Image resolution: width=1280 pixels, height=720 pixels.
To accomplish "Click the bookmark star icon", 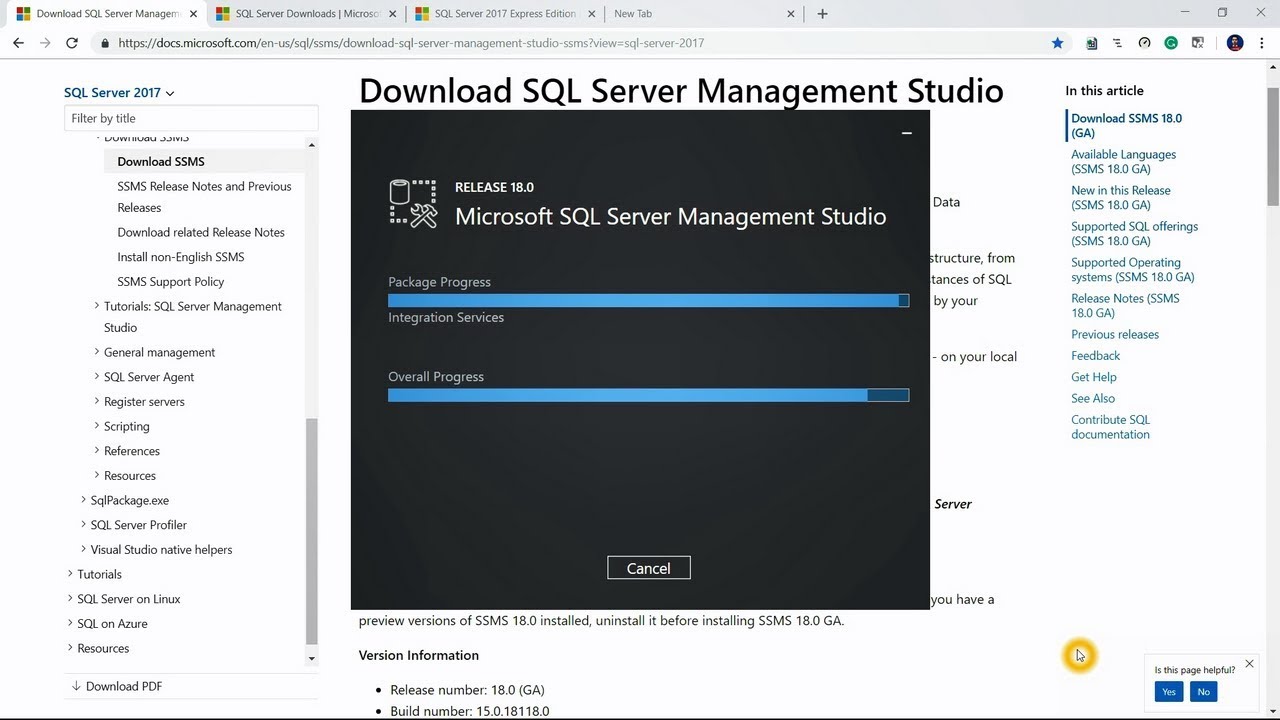I will 1057,43.
